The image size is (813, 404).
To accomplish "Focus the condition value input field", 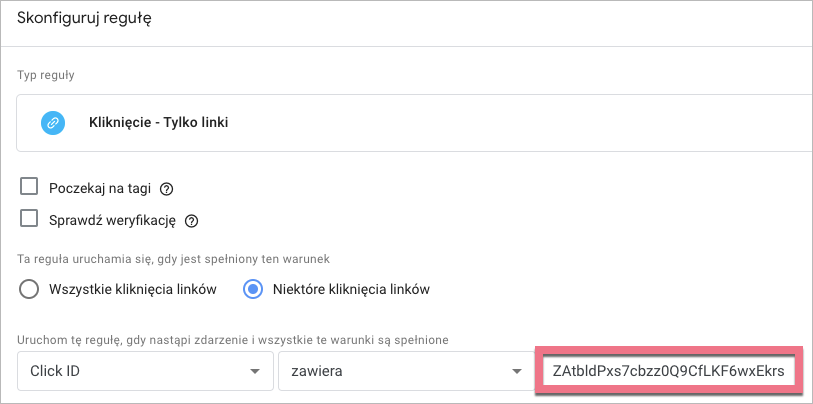I will pos(668,371).
